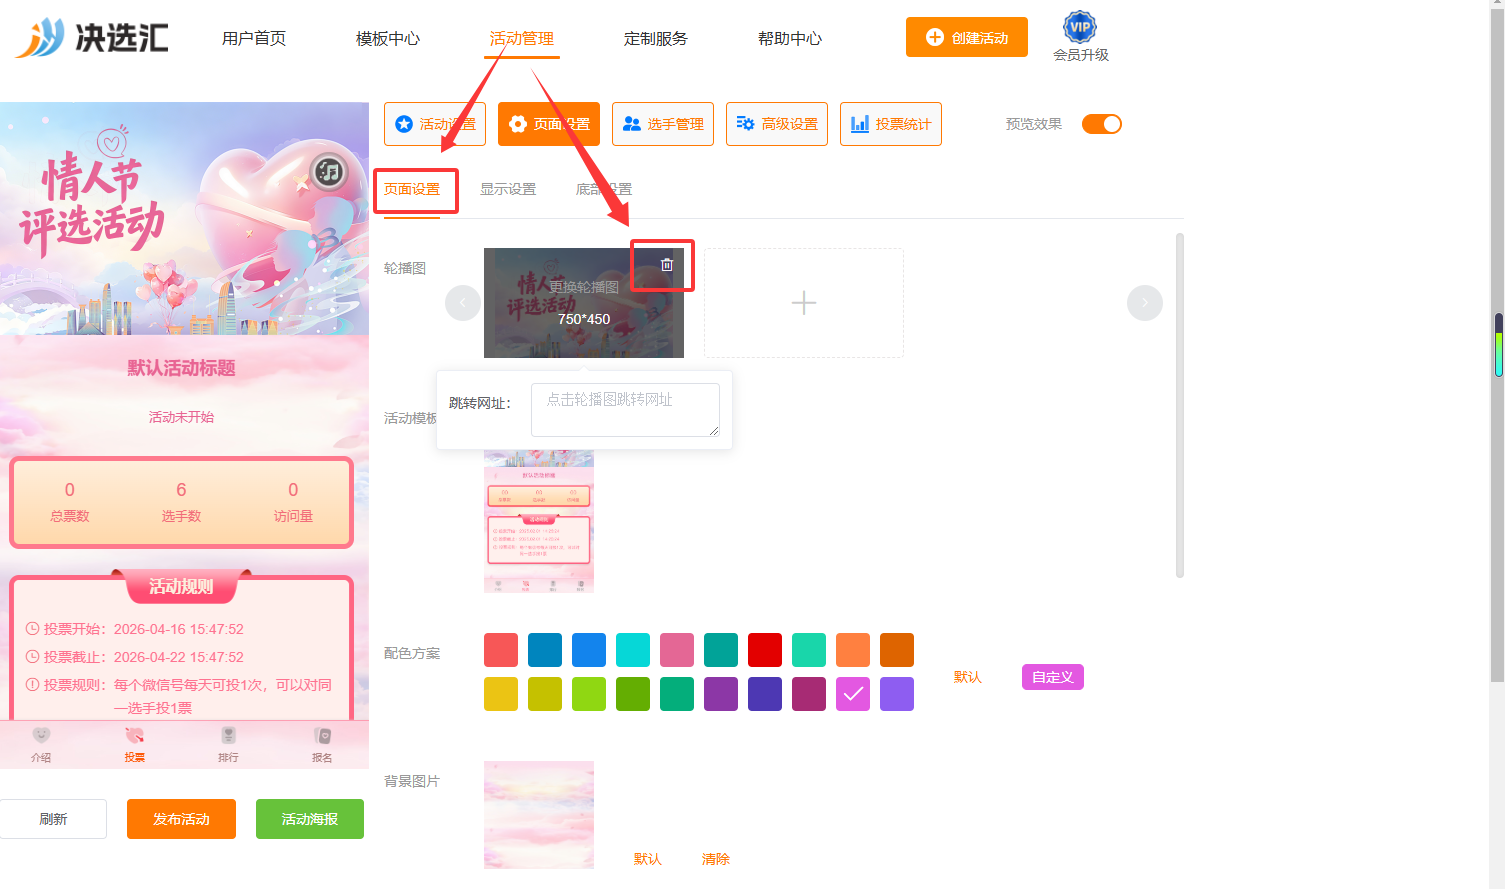Select the teal color swatch
The width and height of the screenshot is (1505, 889).
tap(721, 650)
